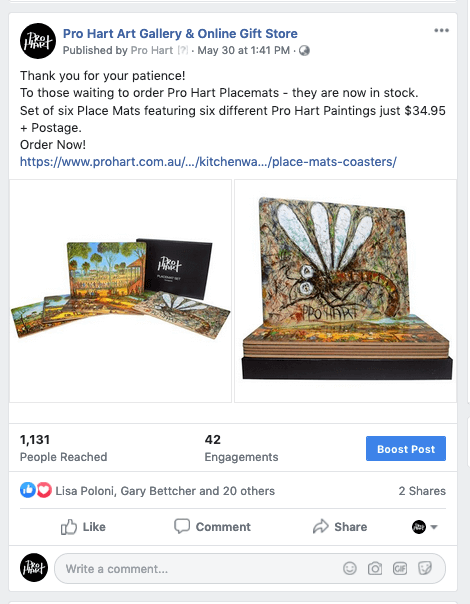This screenshot has width=470, height=604.
Task: Click the red heart reaction icon
Action: pyautogui.click(x=44, y=490)
